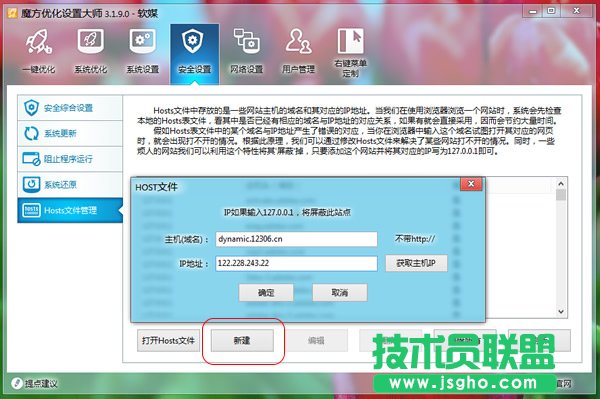600x399 pixels.
Task: Click the 获取主机IP button
Action: [416, 263]
